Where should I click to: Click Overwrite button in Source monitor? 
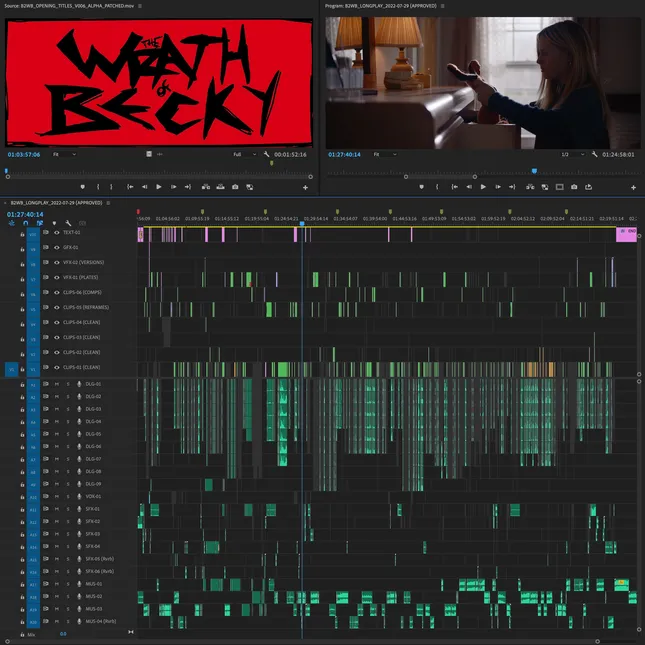[220, 187]
